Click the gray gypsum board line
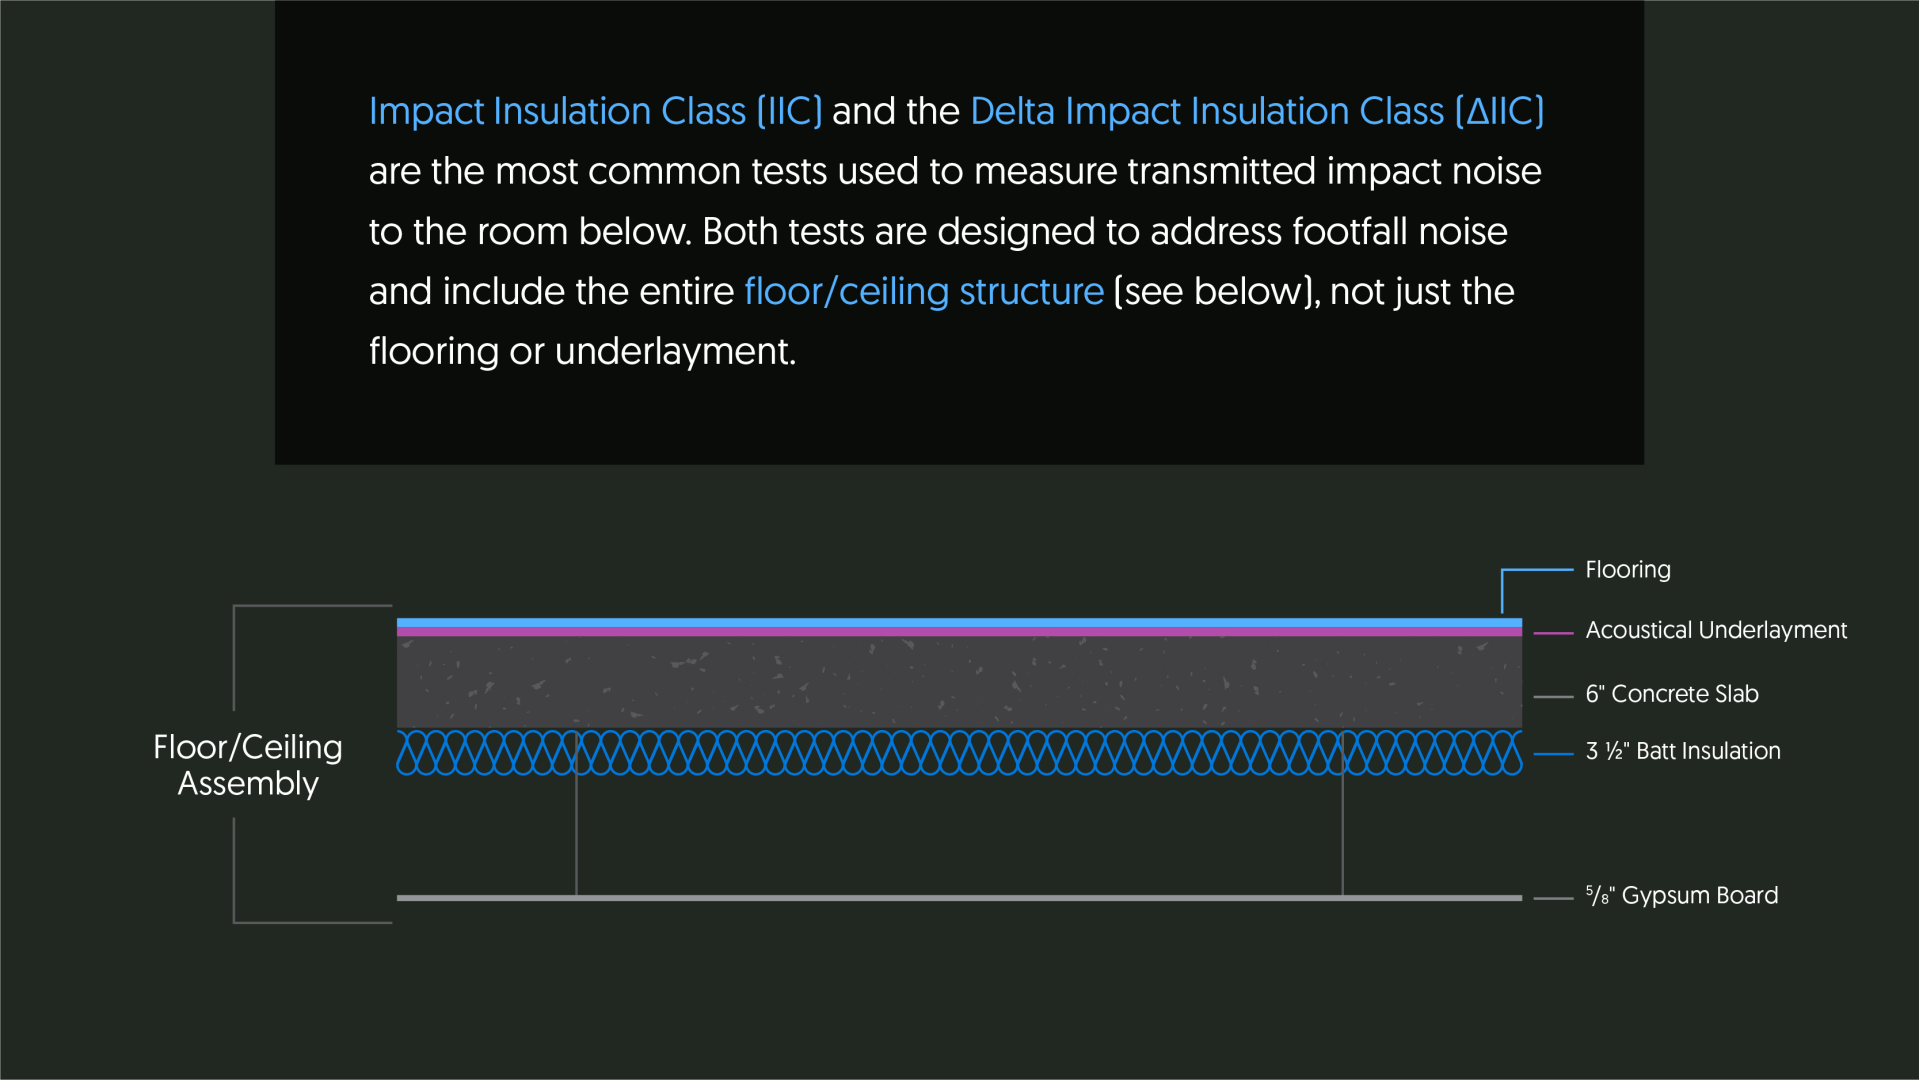Viewport: 1919px width, 1080px height. pos(959,898)
